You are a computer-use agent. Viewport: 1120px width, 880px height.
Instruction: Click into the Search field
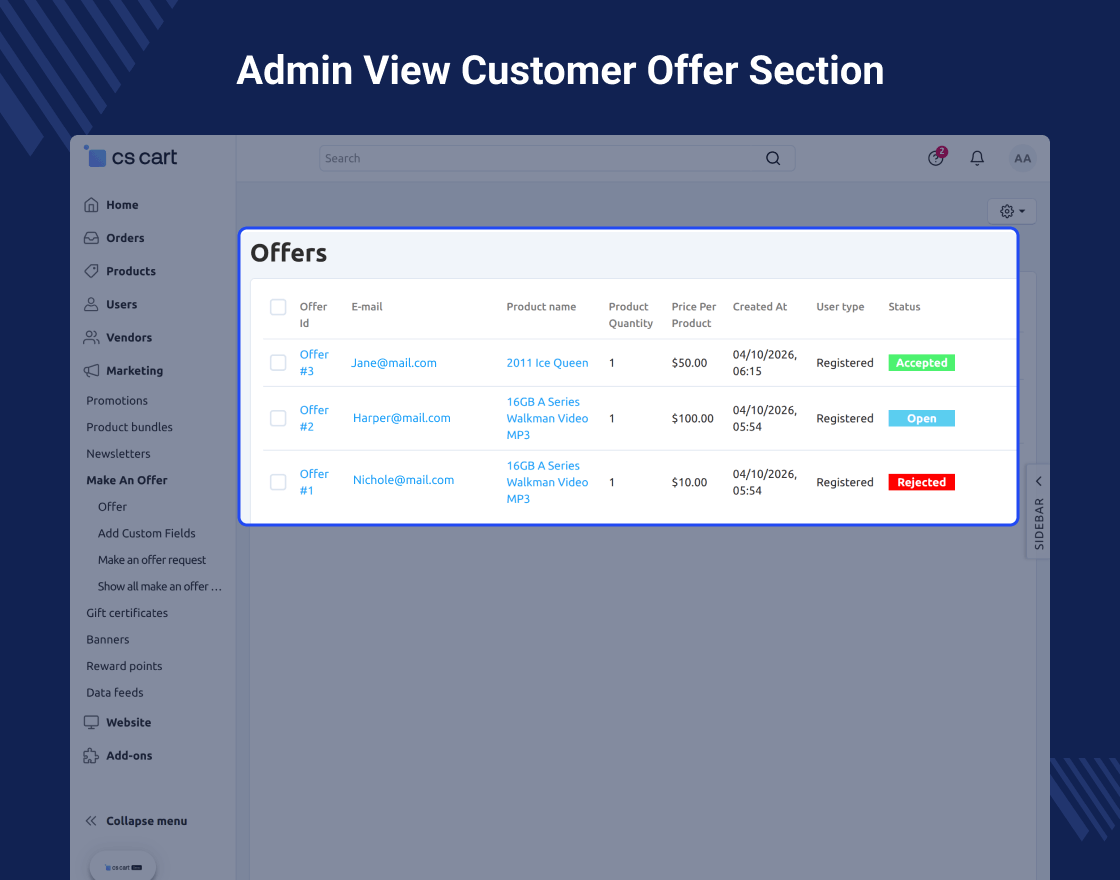(x=543, y=159)
